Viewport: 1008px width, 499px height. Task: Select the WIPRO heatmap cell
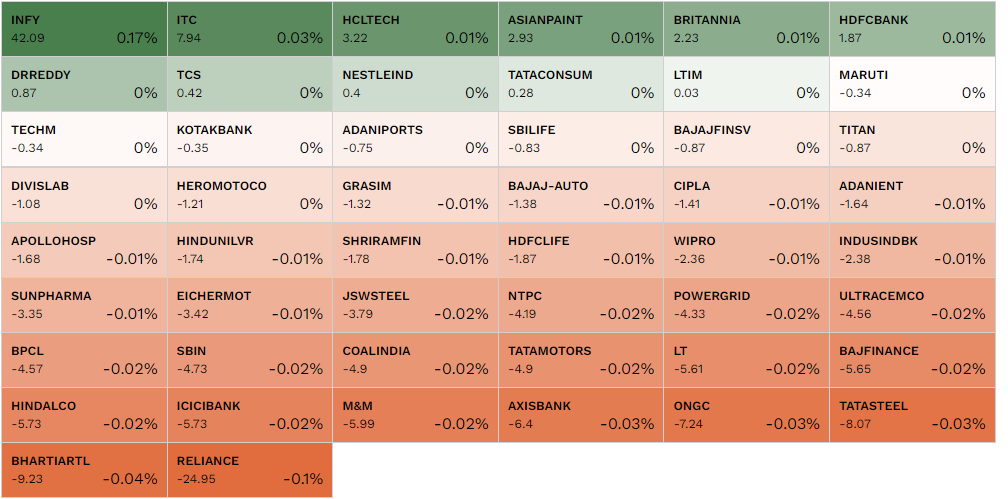click(x=746, y=249)
